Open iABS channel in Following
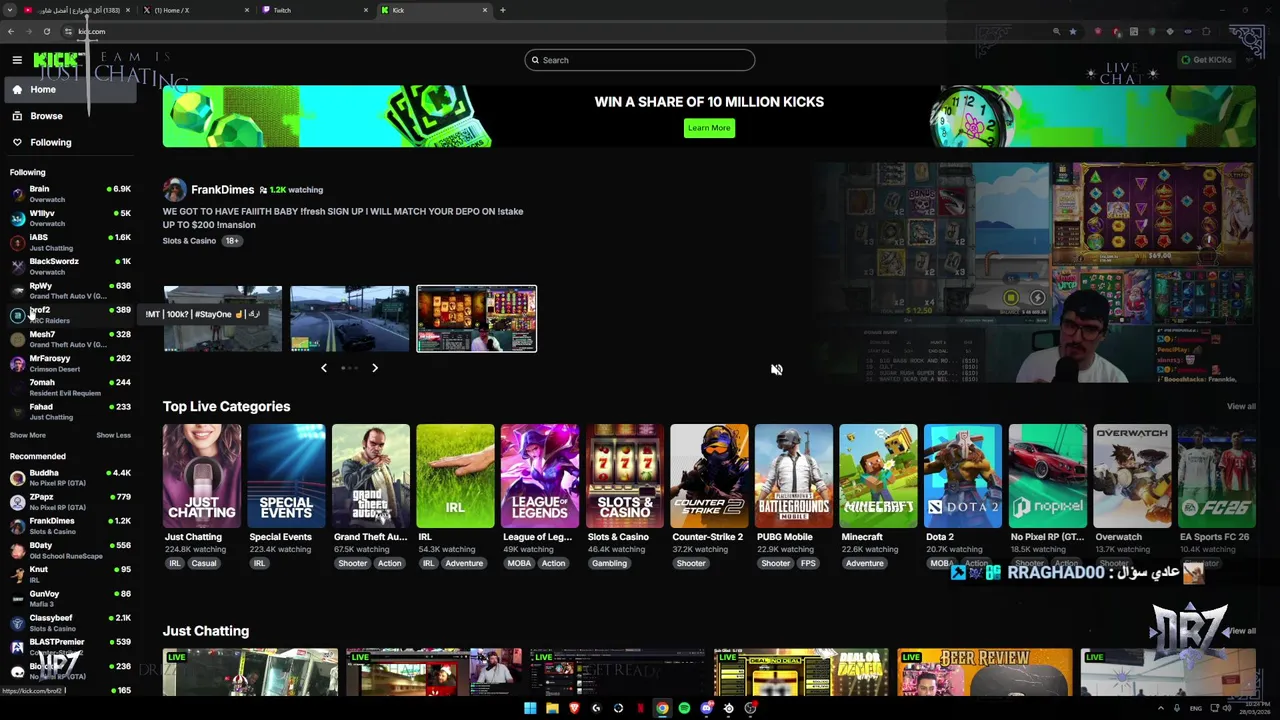This screenshot has height=720, width=1280. [68, 242]
